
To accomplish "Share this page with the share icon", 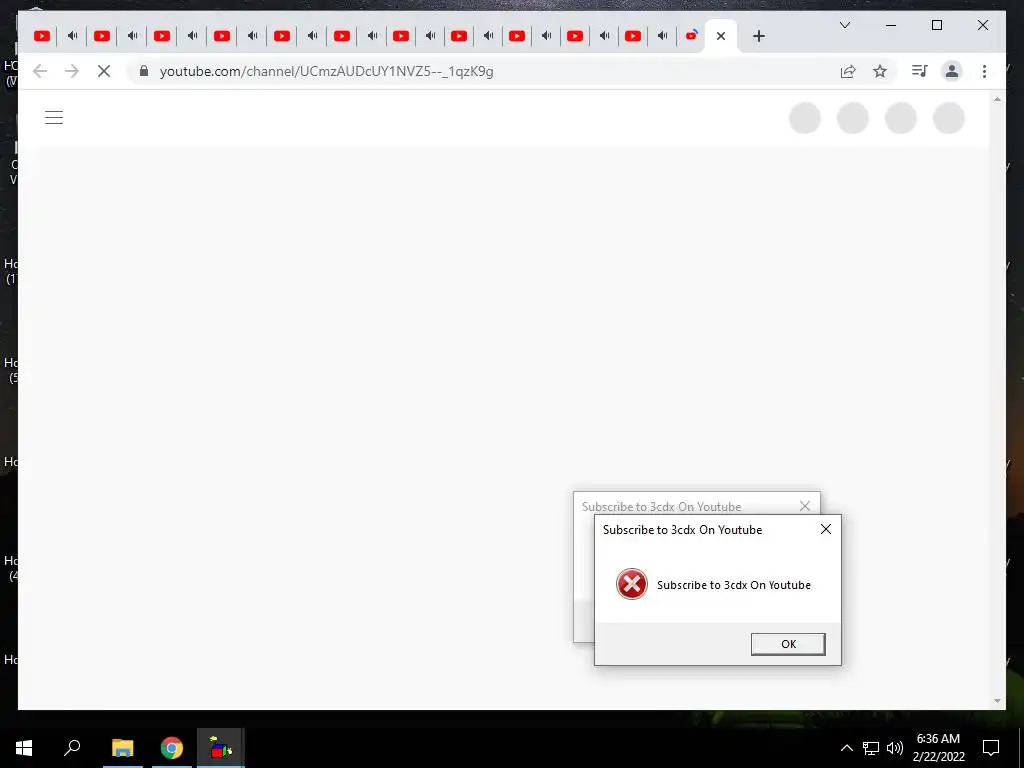I will [x=848, y=71].
